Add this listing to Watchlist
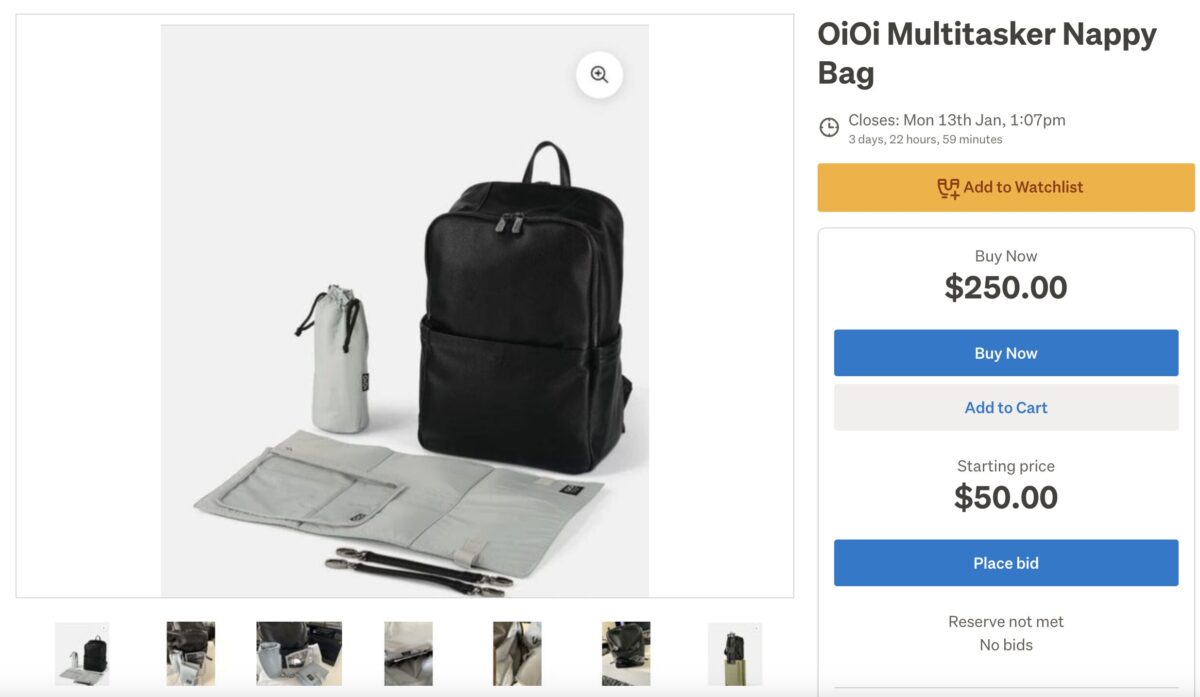Image resolution: width=1200 pixels, height=697 pixels. [x=1006, y=188]
